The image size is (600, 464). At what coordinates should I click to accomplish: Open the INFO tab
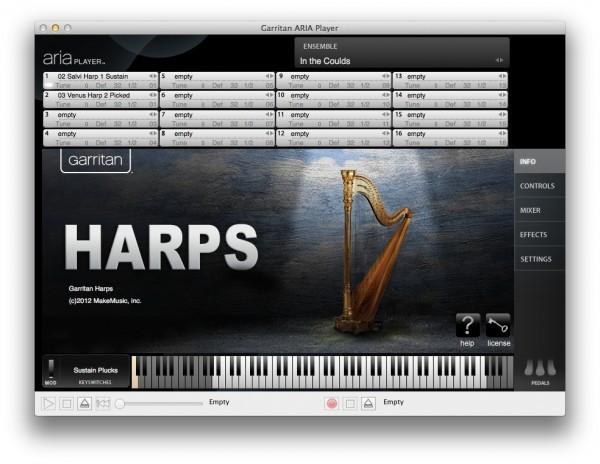[540, 161]
